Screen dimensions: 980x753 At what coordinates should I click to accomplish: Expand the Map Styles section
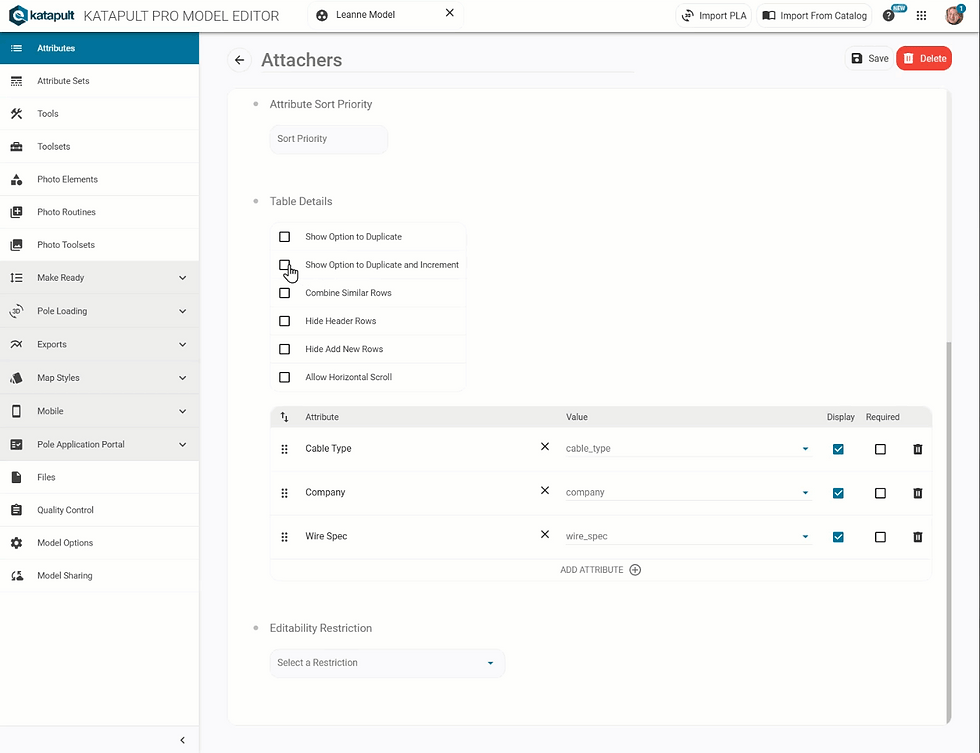(99, 378)
